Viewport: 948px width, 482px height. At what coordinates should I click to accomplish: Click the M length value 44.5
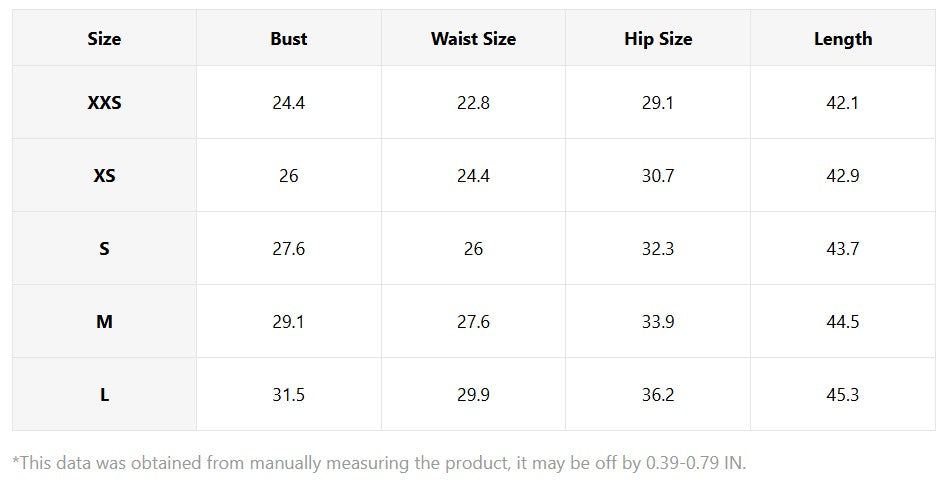843,321
